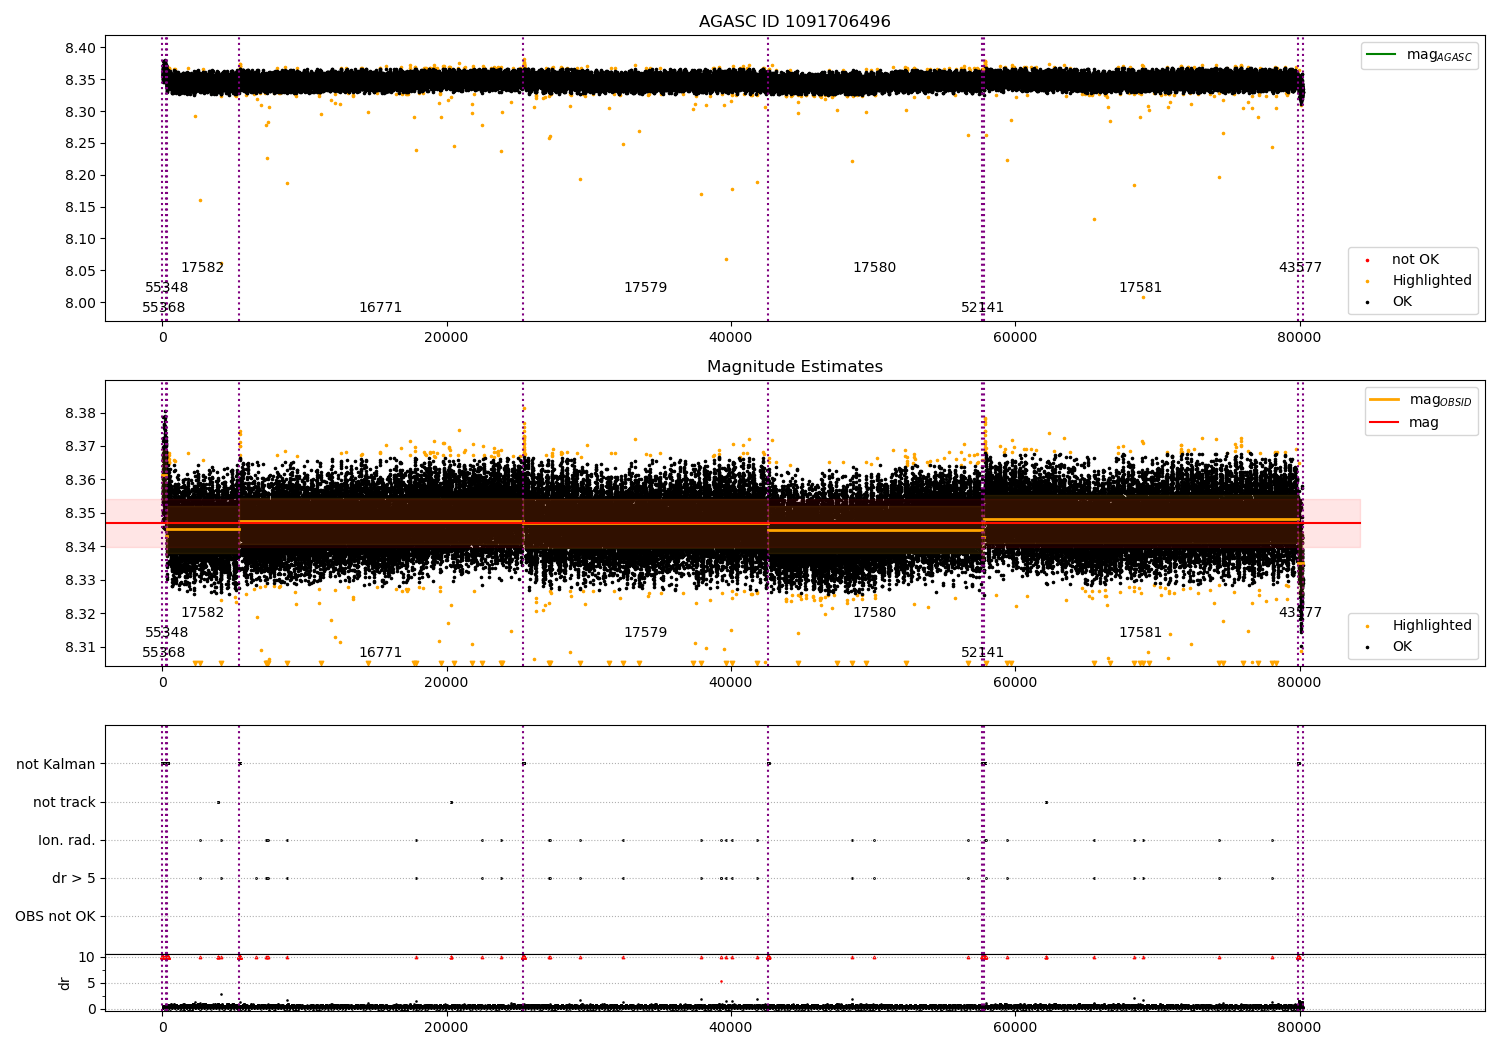The width and height of the screenshot is (1500, 1050).
Task: Click OBSID label 17579 in the top plot
Action: [645, 288]
